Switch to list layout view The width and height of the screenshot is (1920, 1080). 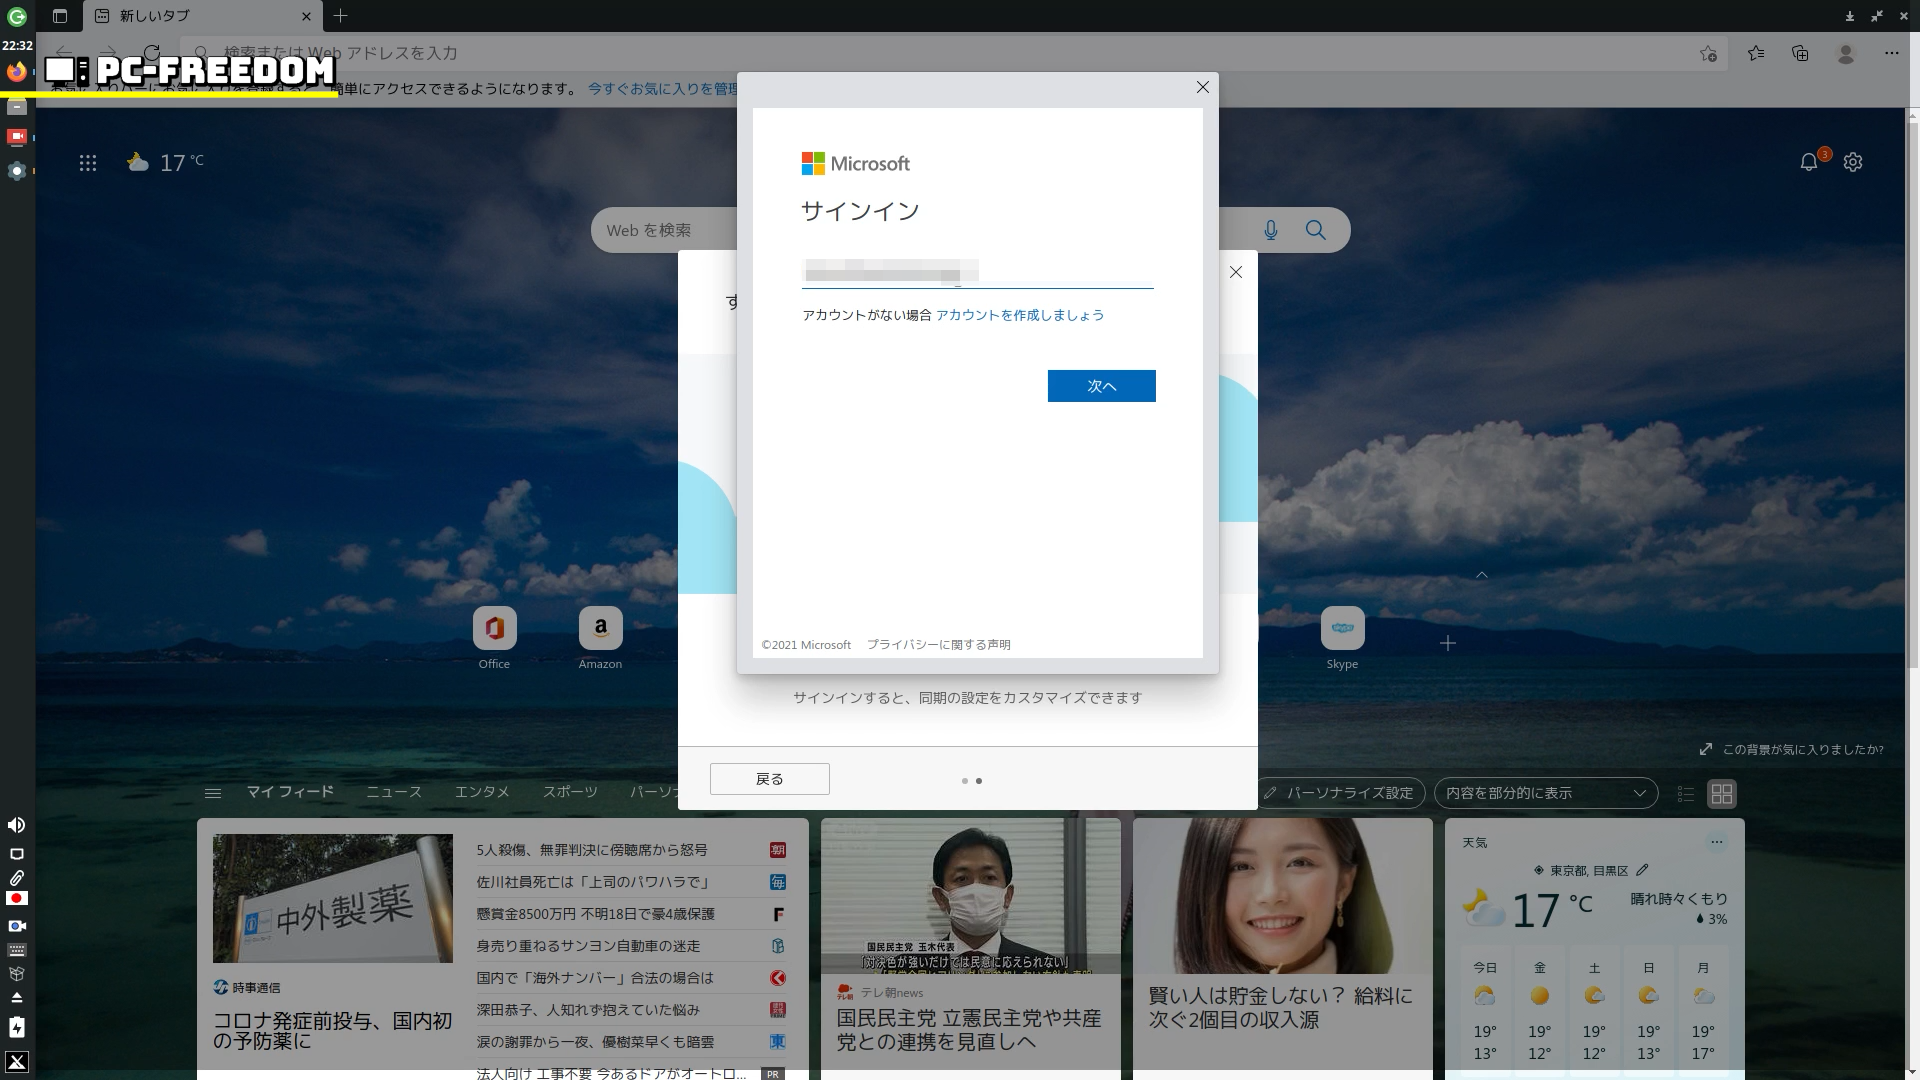(x=1686, y=793)
